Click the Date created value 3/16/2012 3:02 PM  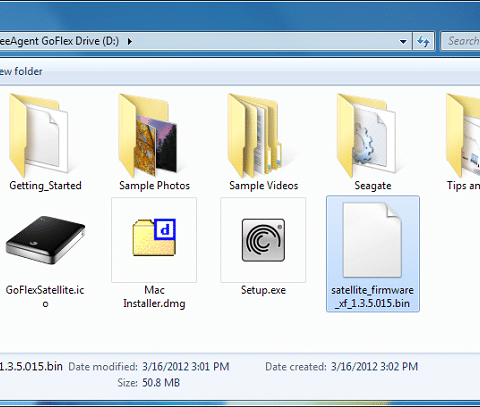click(374, 367)
